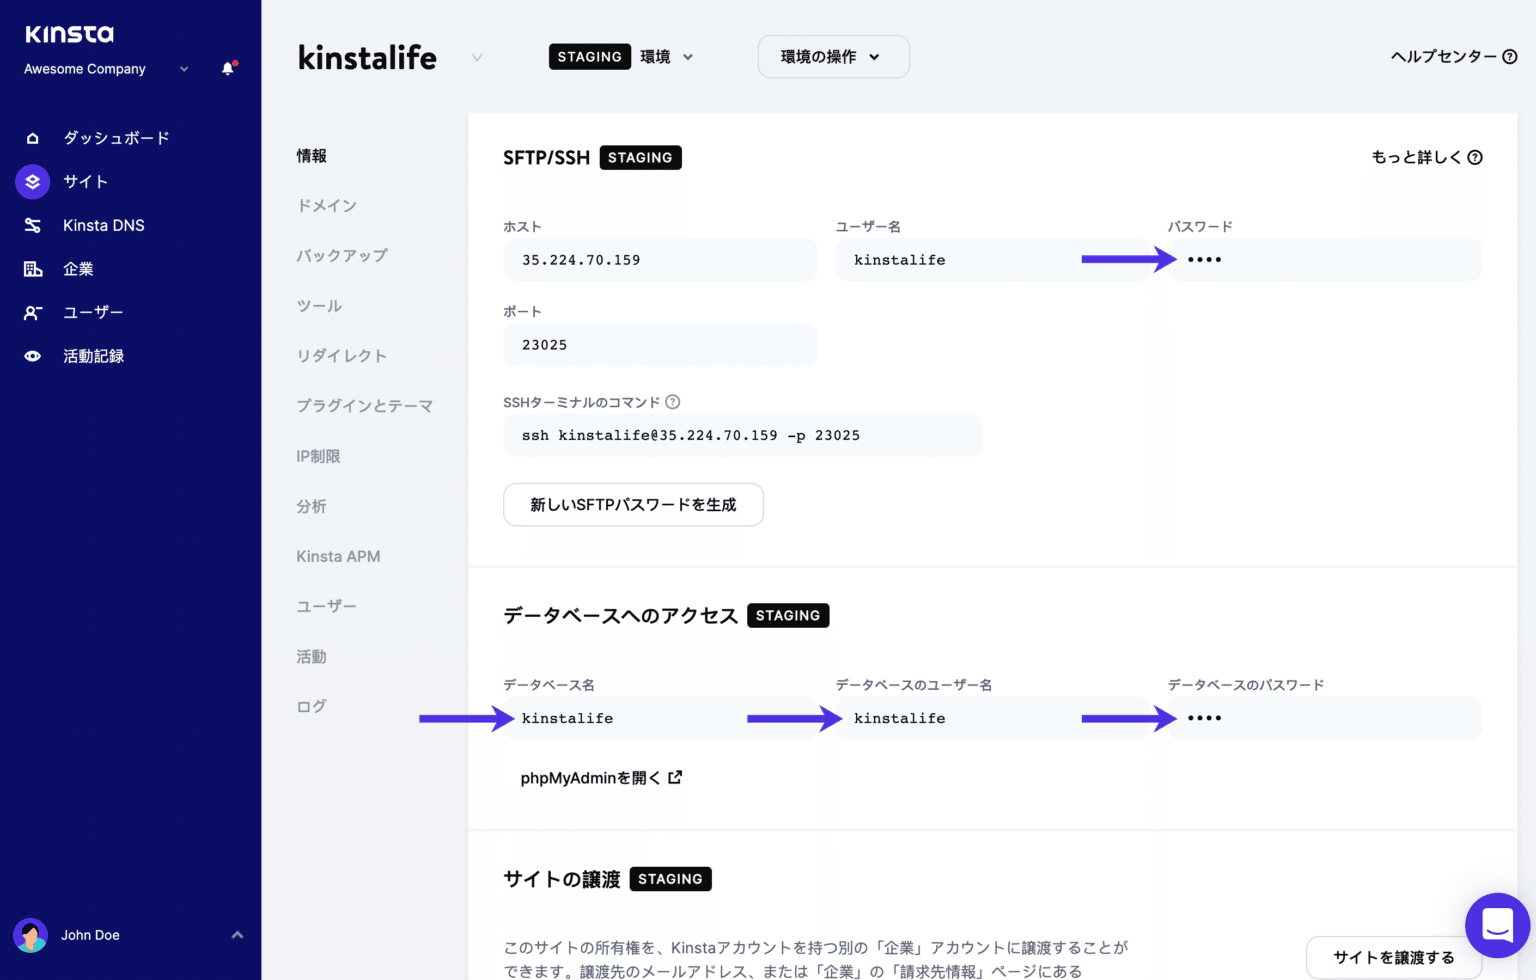Select the ホスト IP address field
The width and height of the screenshot is (1536, 980).
(660, 259)
